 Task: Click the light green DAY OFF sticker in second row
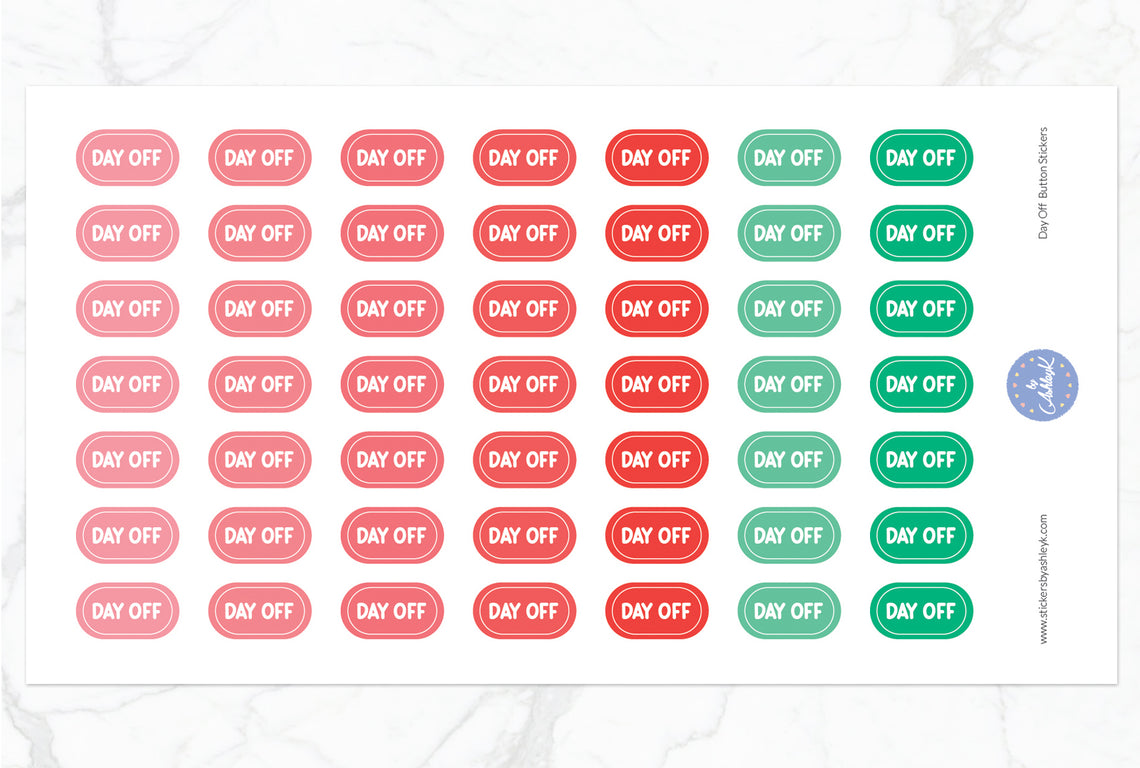coord(789,233)
